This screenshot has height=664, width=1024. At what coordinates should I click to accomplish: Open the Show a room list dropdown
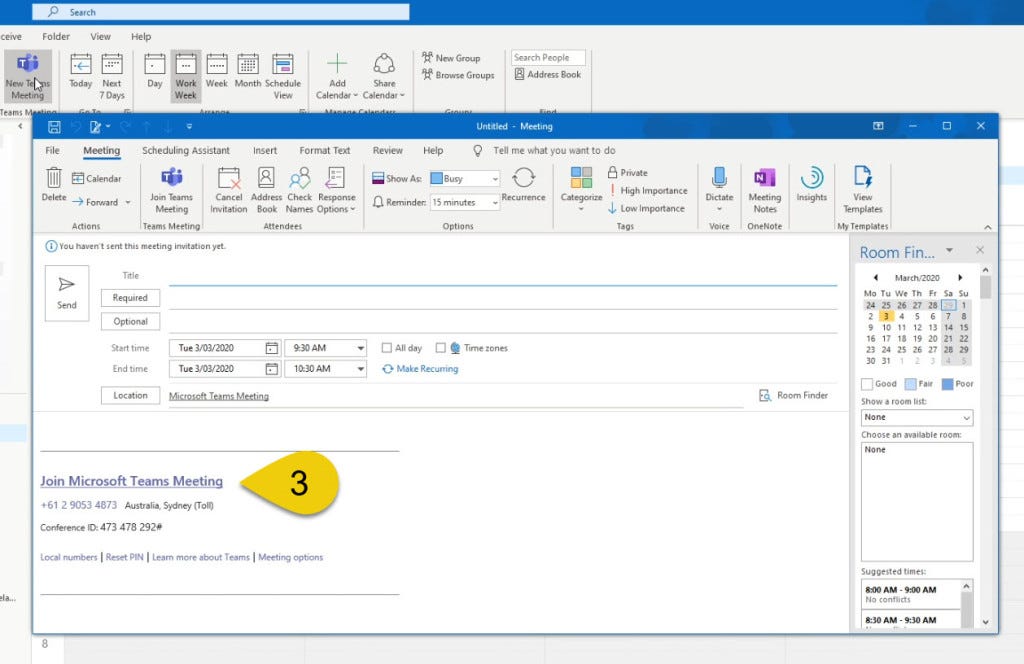click(917, 417)
